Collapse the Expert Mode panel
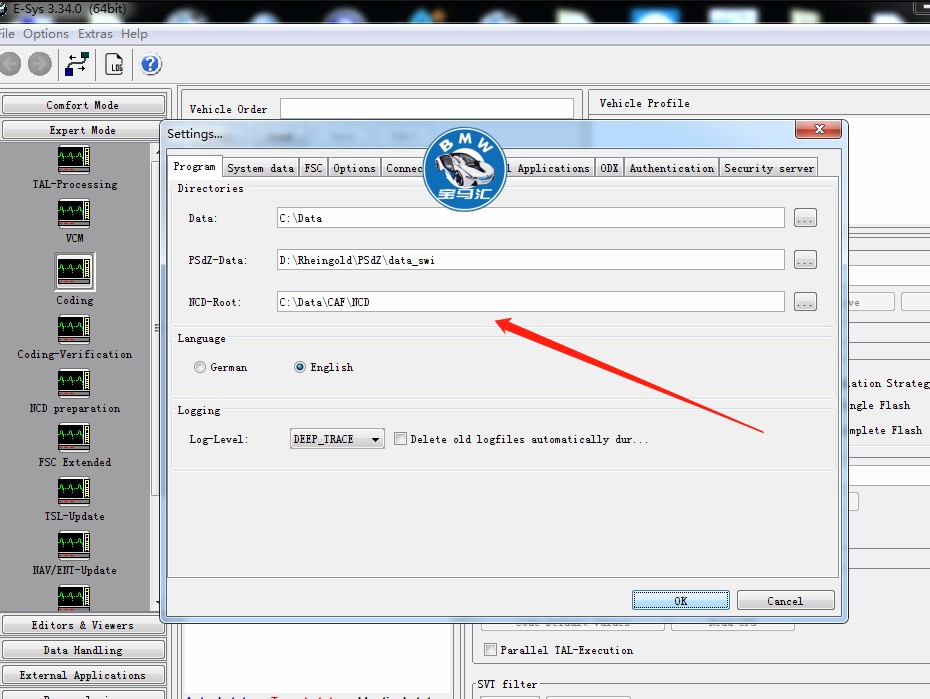 click(x=83, y=130)
